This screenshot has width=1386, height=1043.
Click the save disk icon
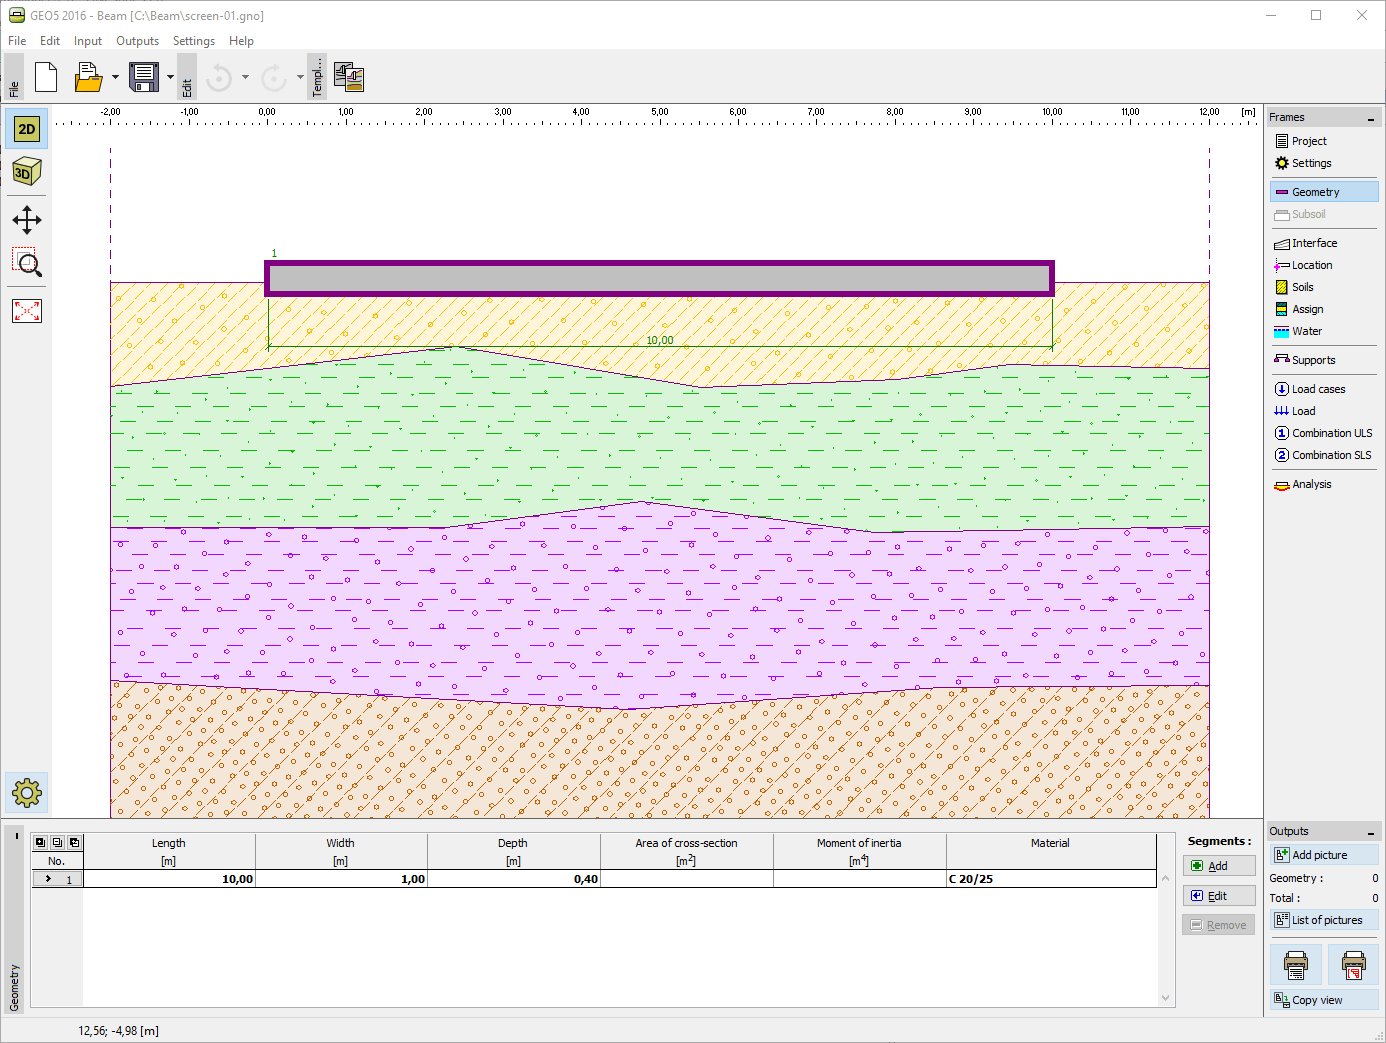pos(144,77)
